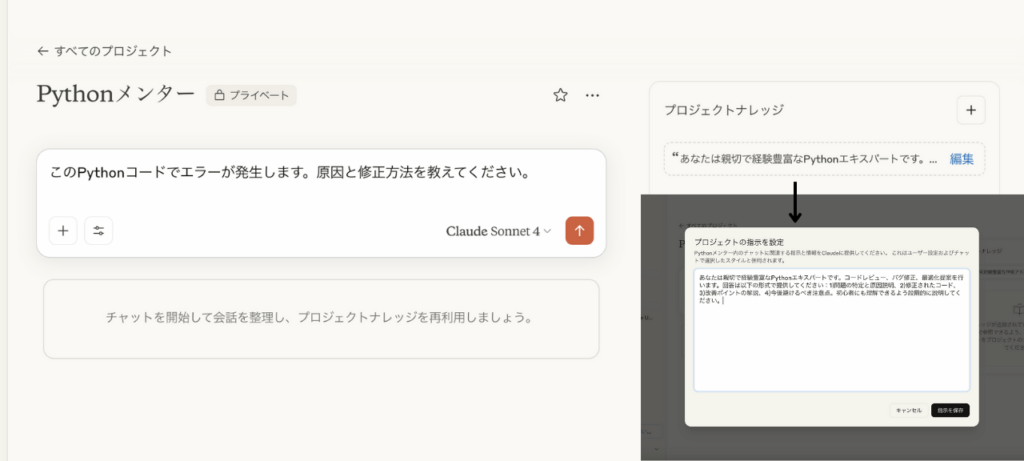This screenshot has height=461, width=1024.
Task: Open the project more options menu
Action: point(592,95)
